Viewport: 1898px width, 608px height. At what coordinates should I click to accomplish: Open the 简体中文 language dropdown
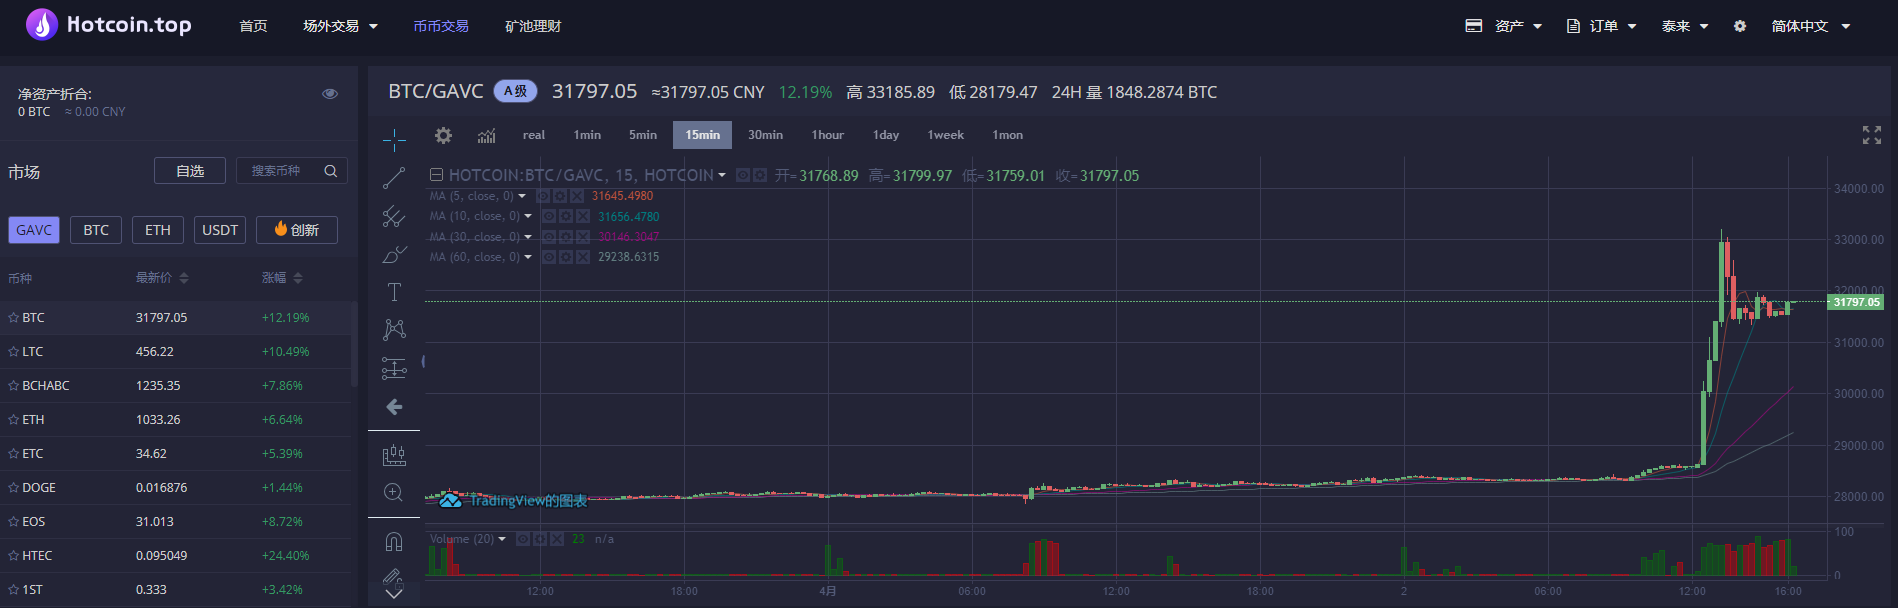tap(1811, 26)
